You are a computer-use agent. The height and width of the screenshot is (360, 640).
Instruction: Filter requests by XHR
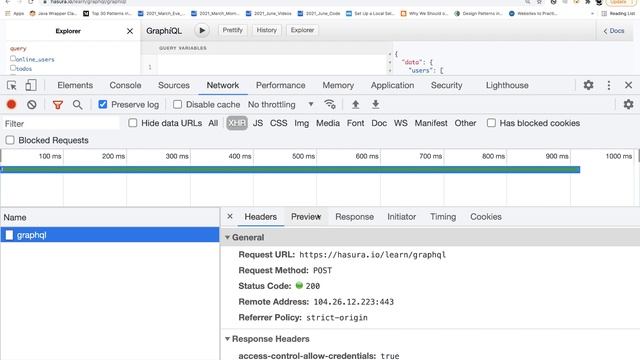(x=237, y=123)
